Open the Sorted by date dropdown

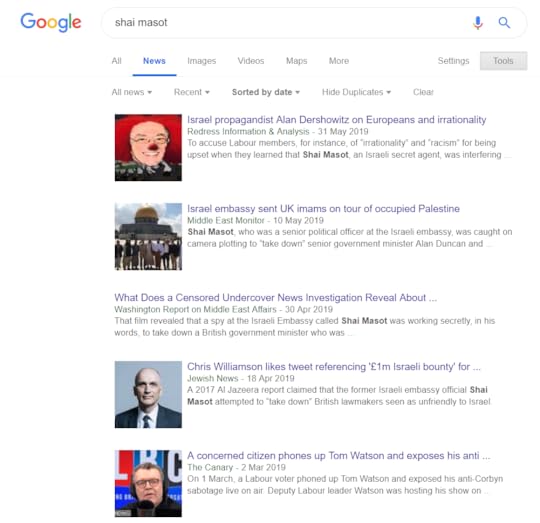click(266, 92)
